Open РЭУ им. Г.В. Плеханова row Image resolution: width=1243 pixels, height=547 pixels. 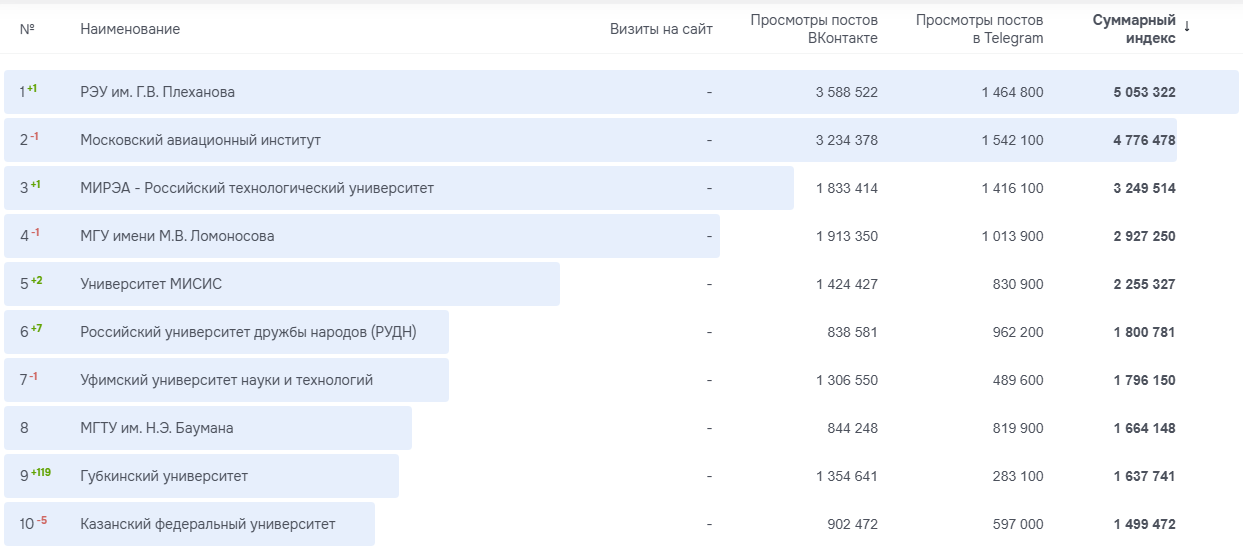157,92
